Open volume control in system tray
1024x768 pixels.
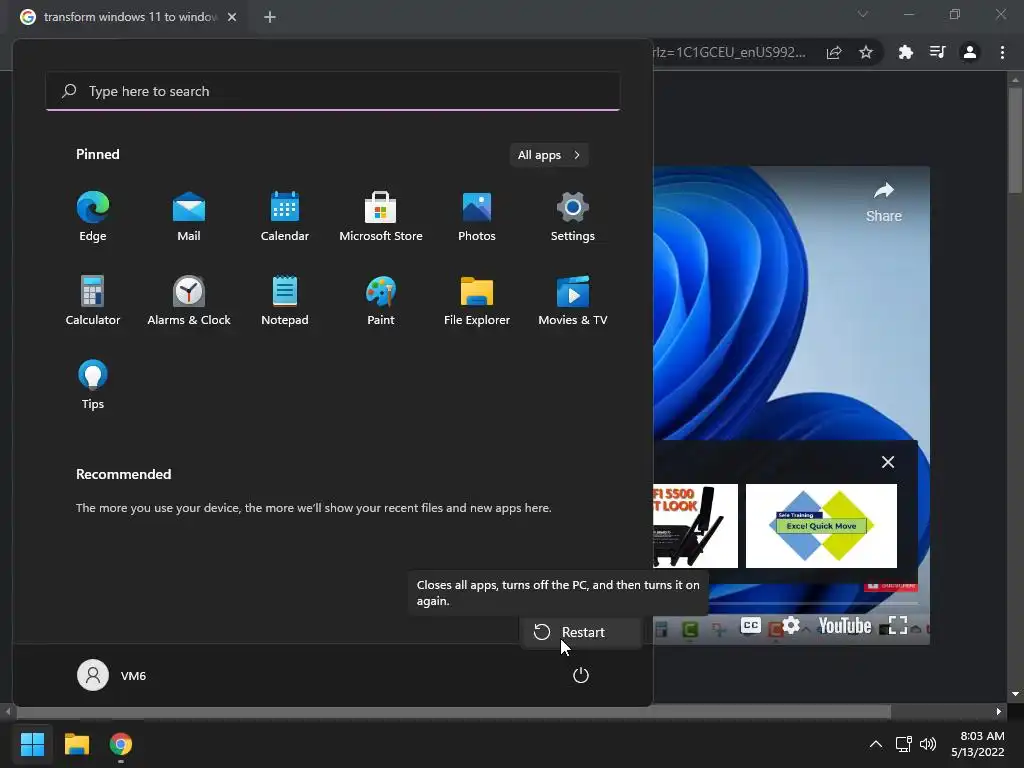(x=927, y=744)
